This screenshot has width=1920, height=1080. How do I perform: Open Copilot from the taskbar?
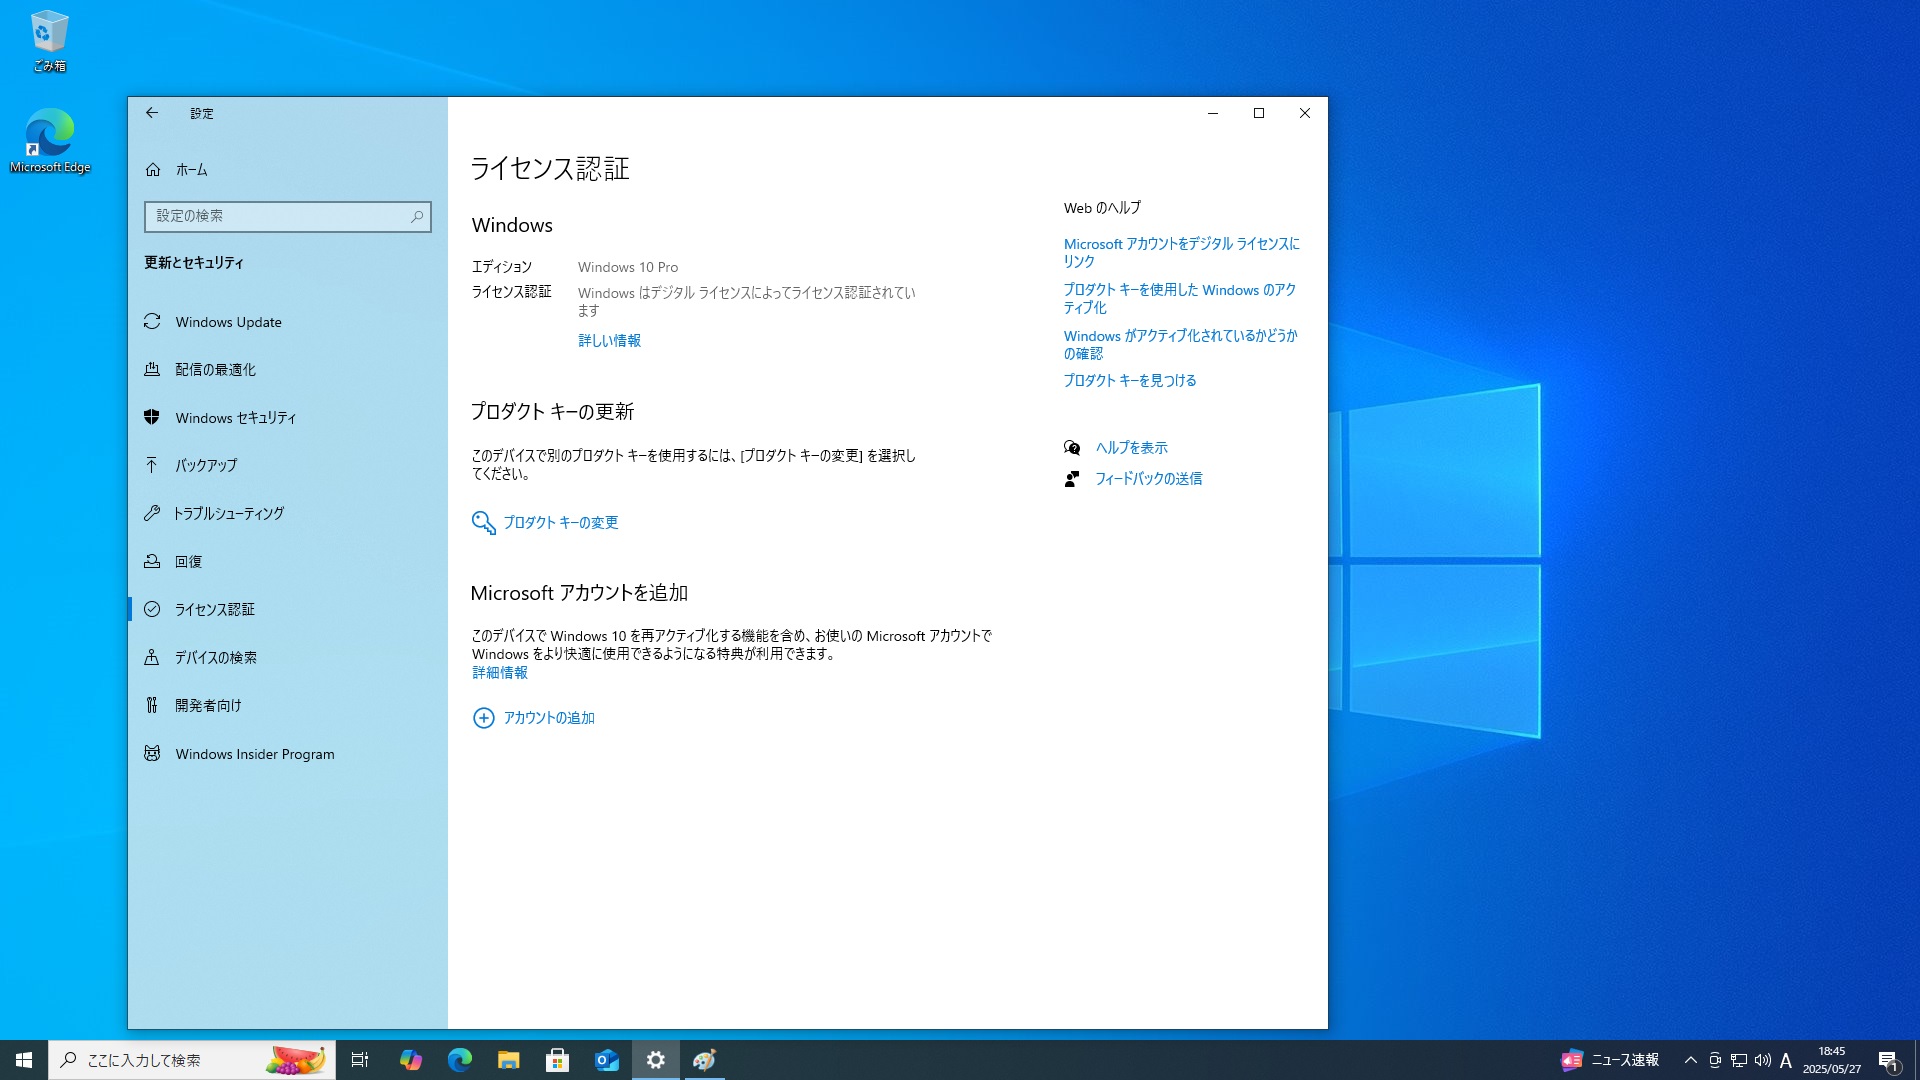[x=410, y=1060]
